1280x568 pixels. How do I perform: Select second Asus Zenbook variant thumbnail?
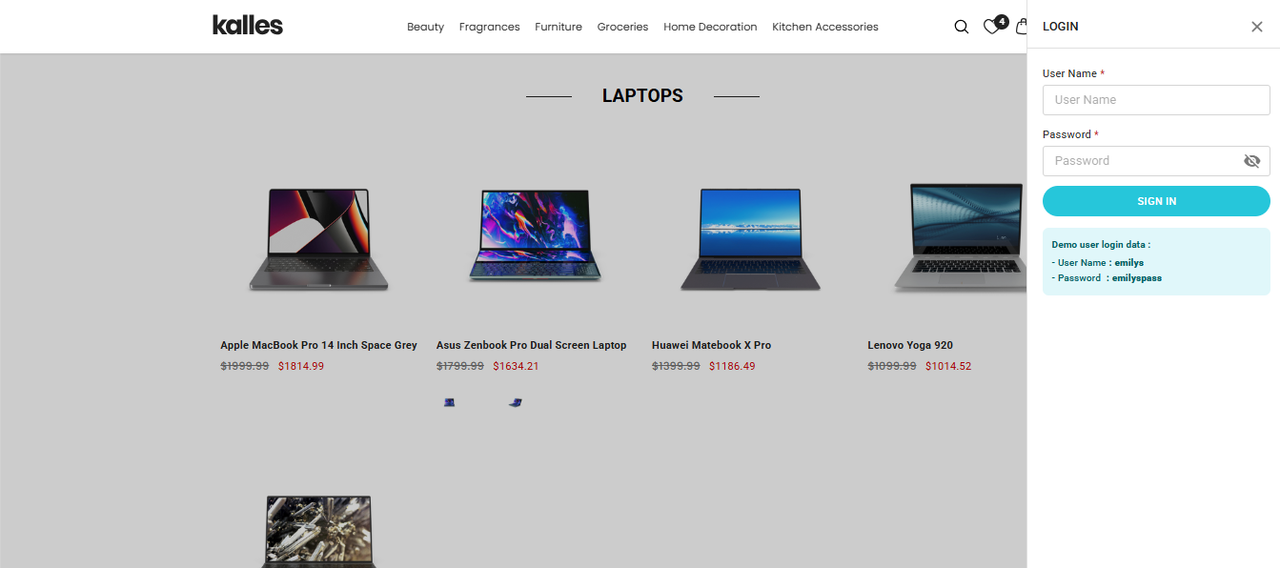click(x=515, y=402)
